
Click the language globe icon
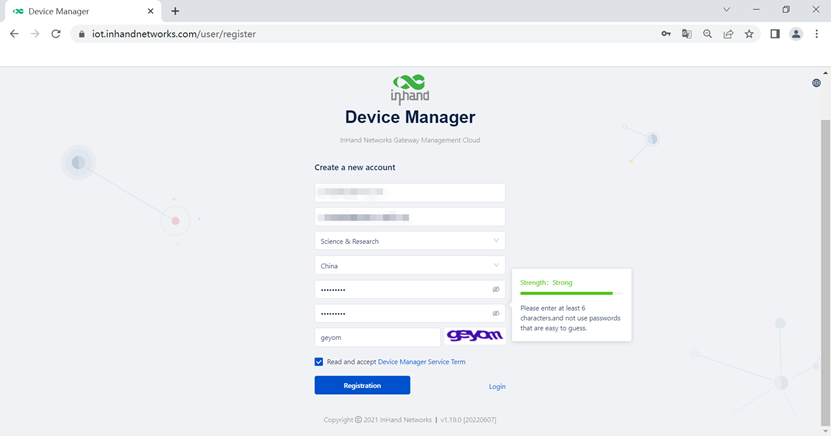(816, 83)
